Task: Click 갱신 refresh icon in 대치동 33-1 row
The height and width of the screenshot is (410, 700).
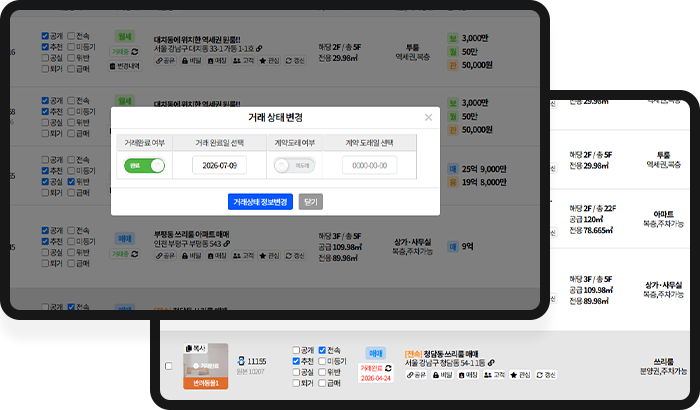Action: [295, 61]
